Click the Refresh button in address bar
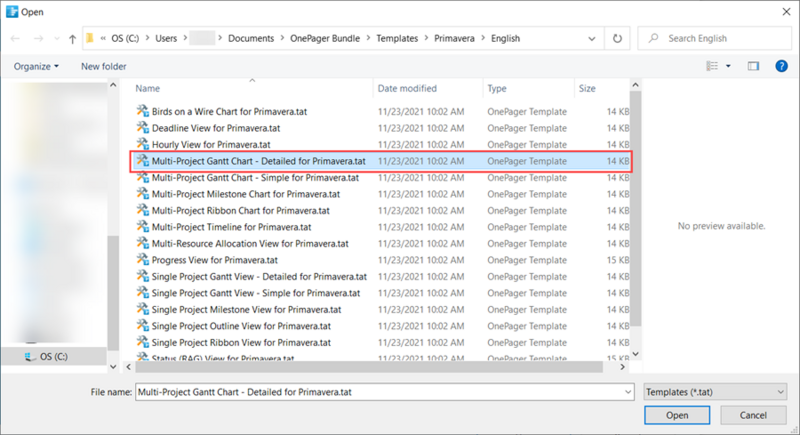The height and width of the screenshot is (435, 800). 617,38
